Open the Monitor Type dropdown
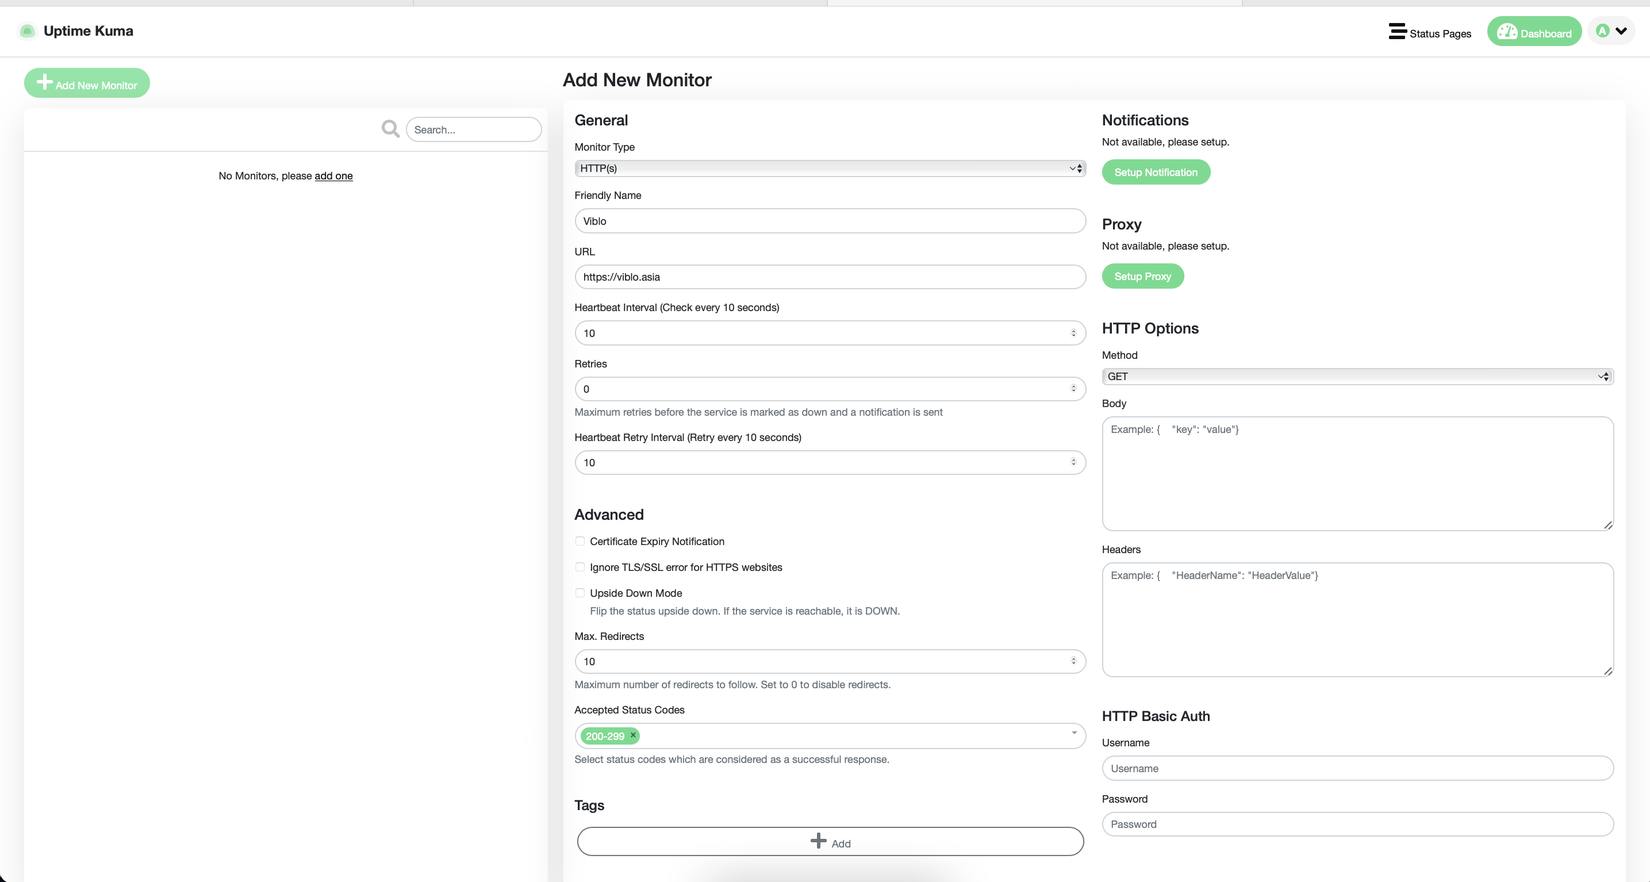The height and width of the screenshot is (882, 1650). coord(829,168)
